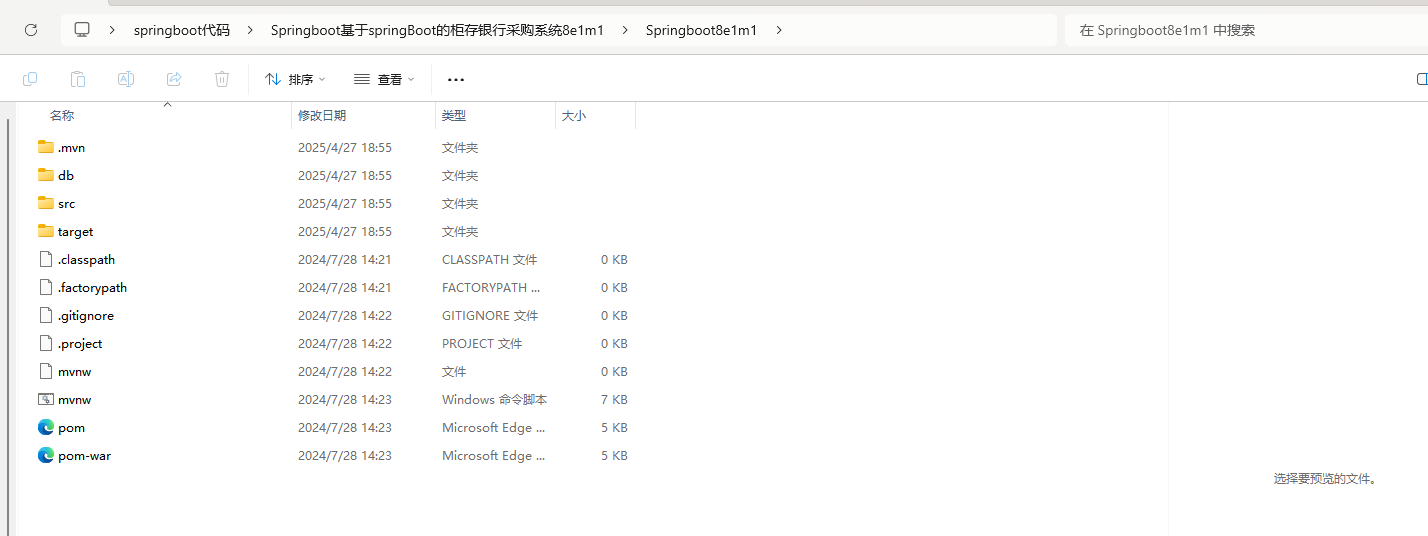Screen dimensions: 1428x536
Task: Click the .classpath file icon
Action: (45, 259)
